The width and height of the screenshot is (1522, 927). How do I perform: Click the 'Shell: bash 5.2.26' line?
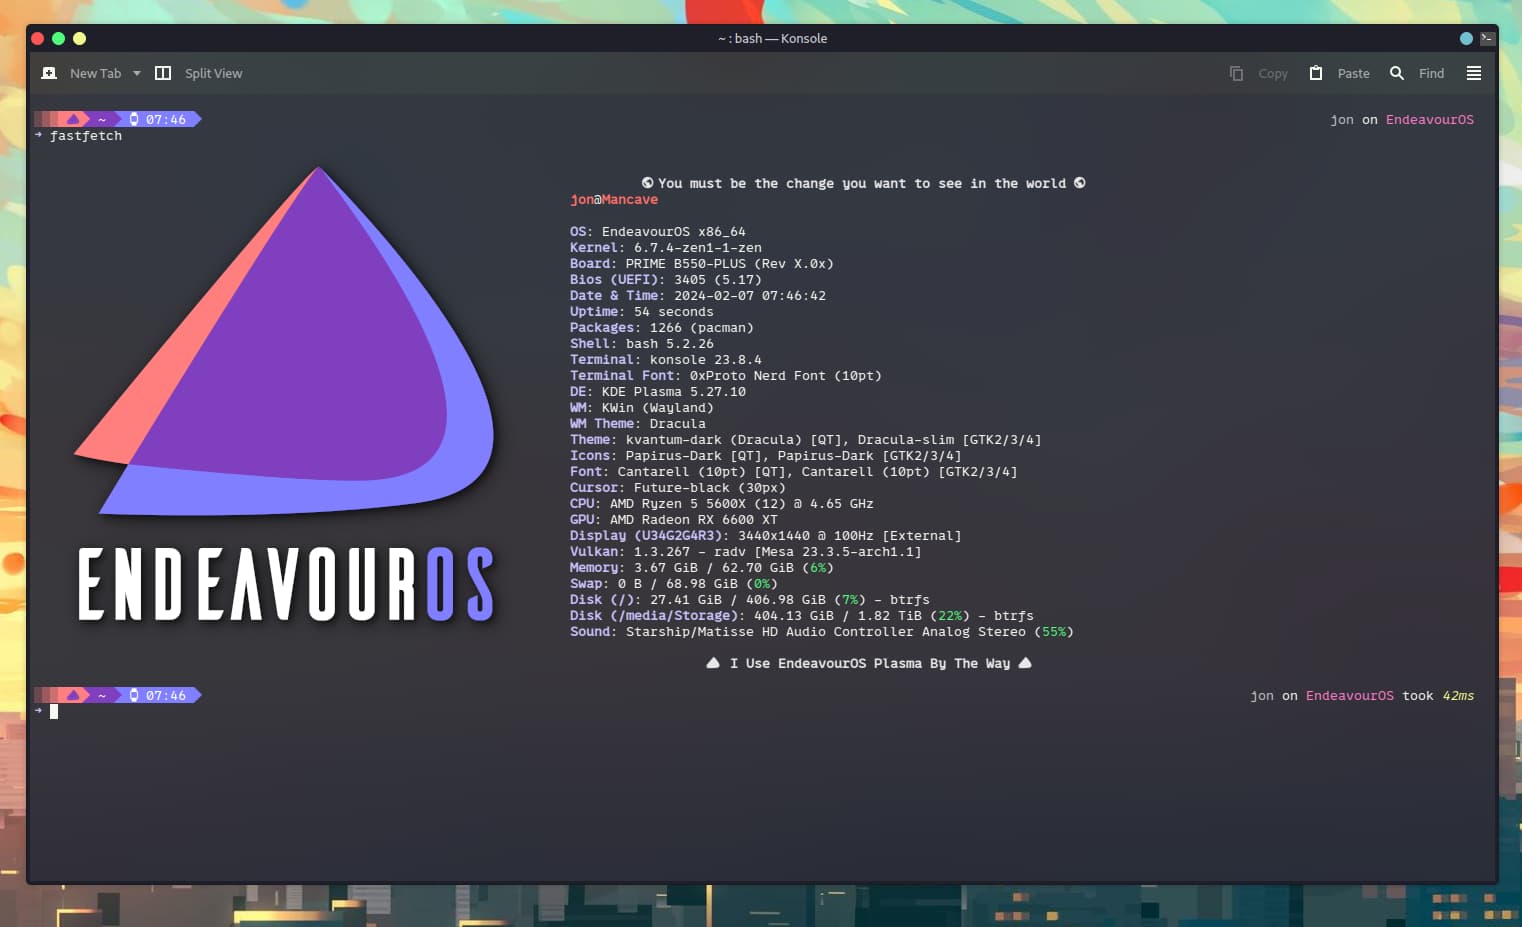click(x=642, y=344)
